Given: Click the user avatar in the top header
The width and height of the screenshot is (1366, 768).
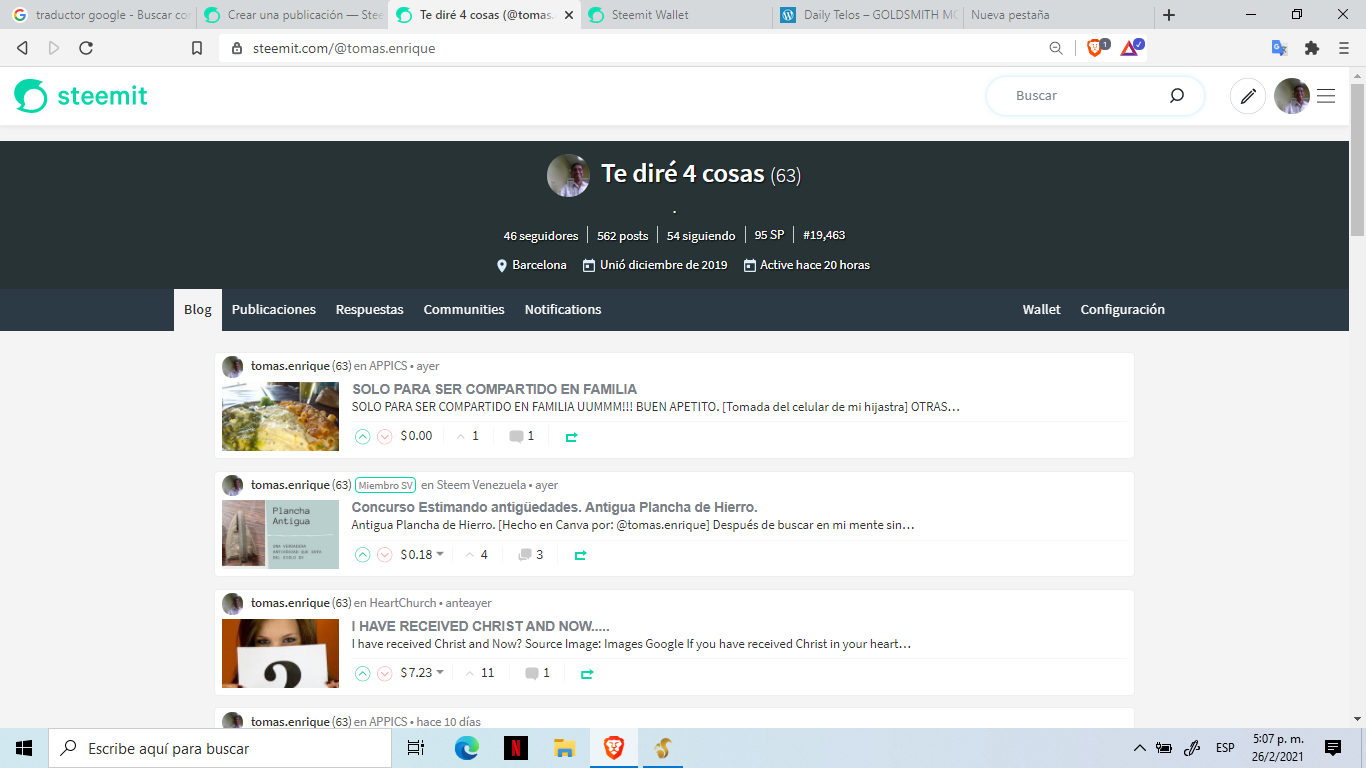Looking at the screenshot, I should tap(1292, 96).
